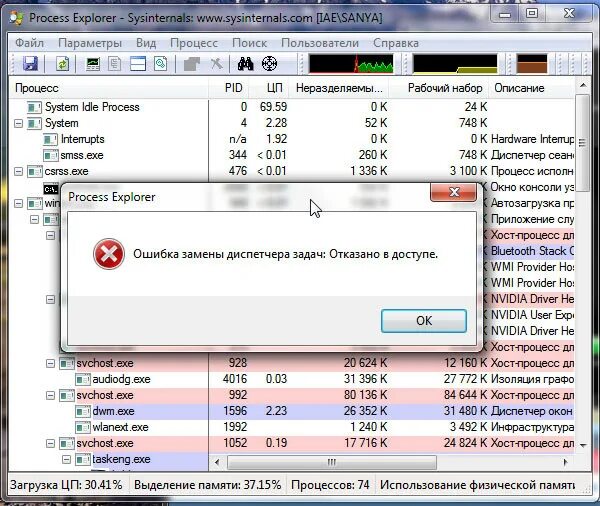Collapse the System process tree node
Screen dimensions: 600x506
tap(18, 123)
